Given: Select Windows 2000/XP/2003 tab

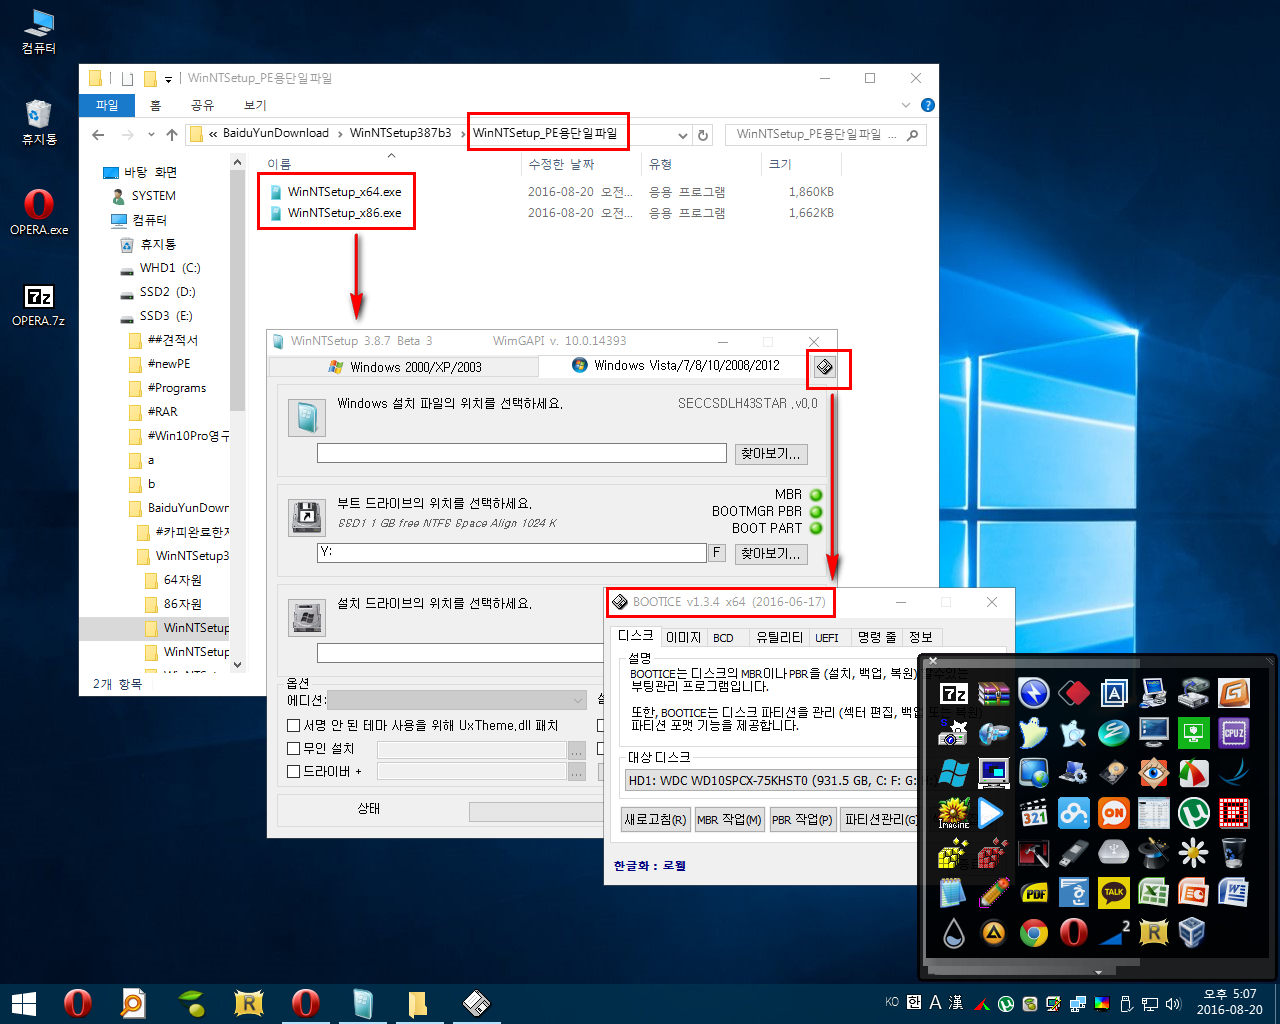Looking at the screenshot, I should [404, 367].
